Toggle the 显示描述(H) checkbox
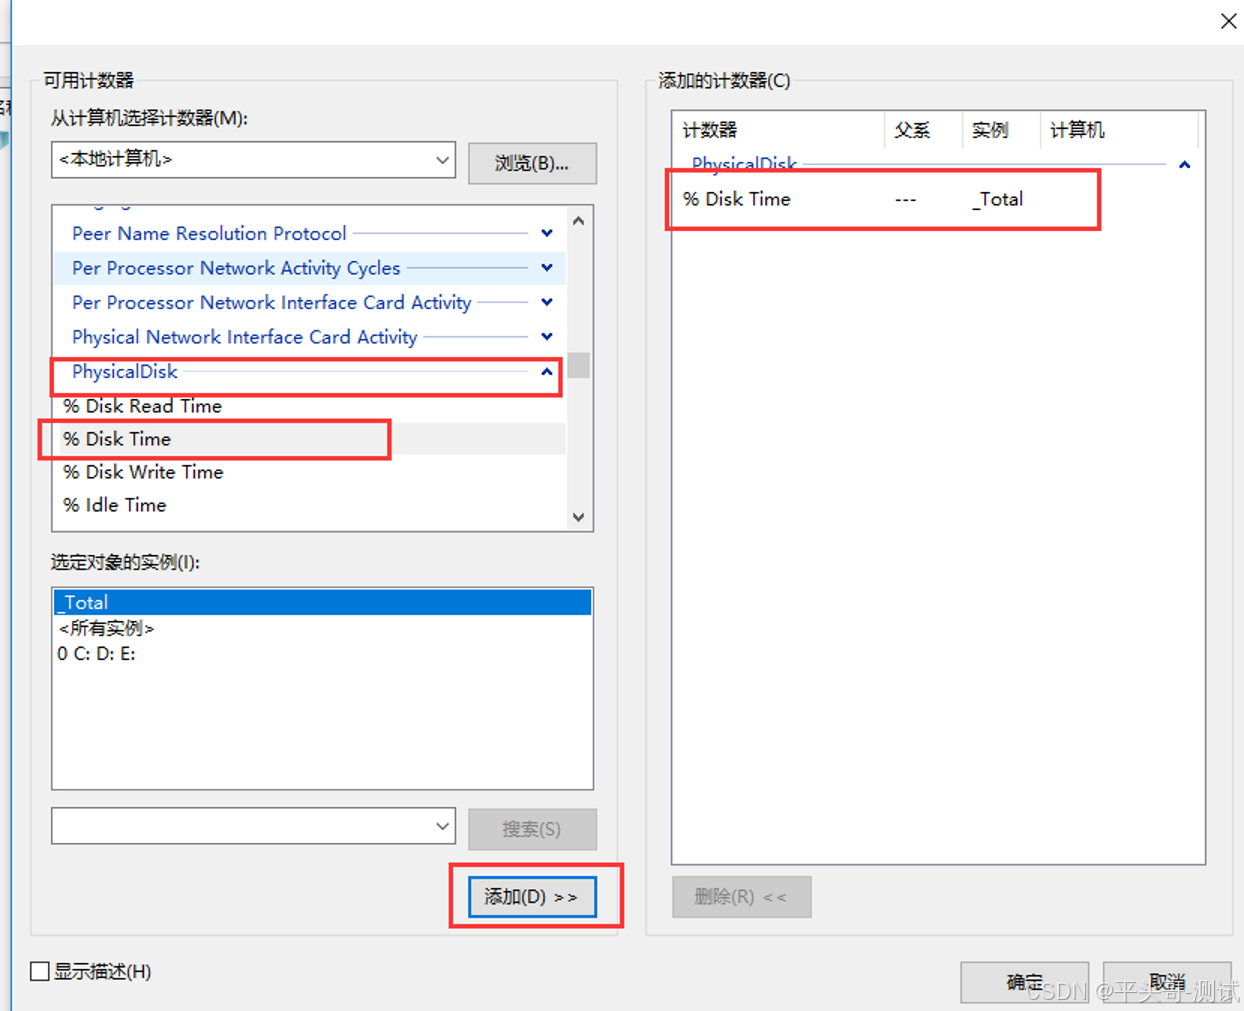1244x1011 pixels. [x=40, y=971]
